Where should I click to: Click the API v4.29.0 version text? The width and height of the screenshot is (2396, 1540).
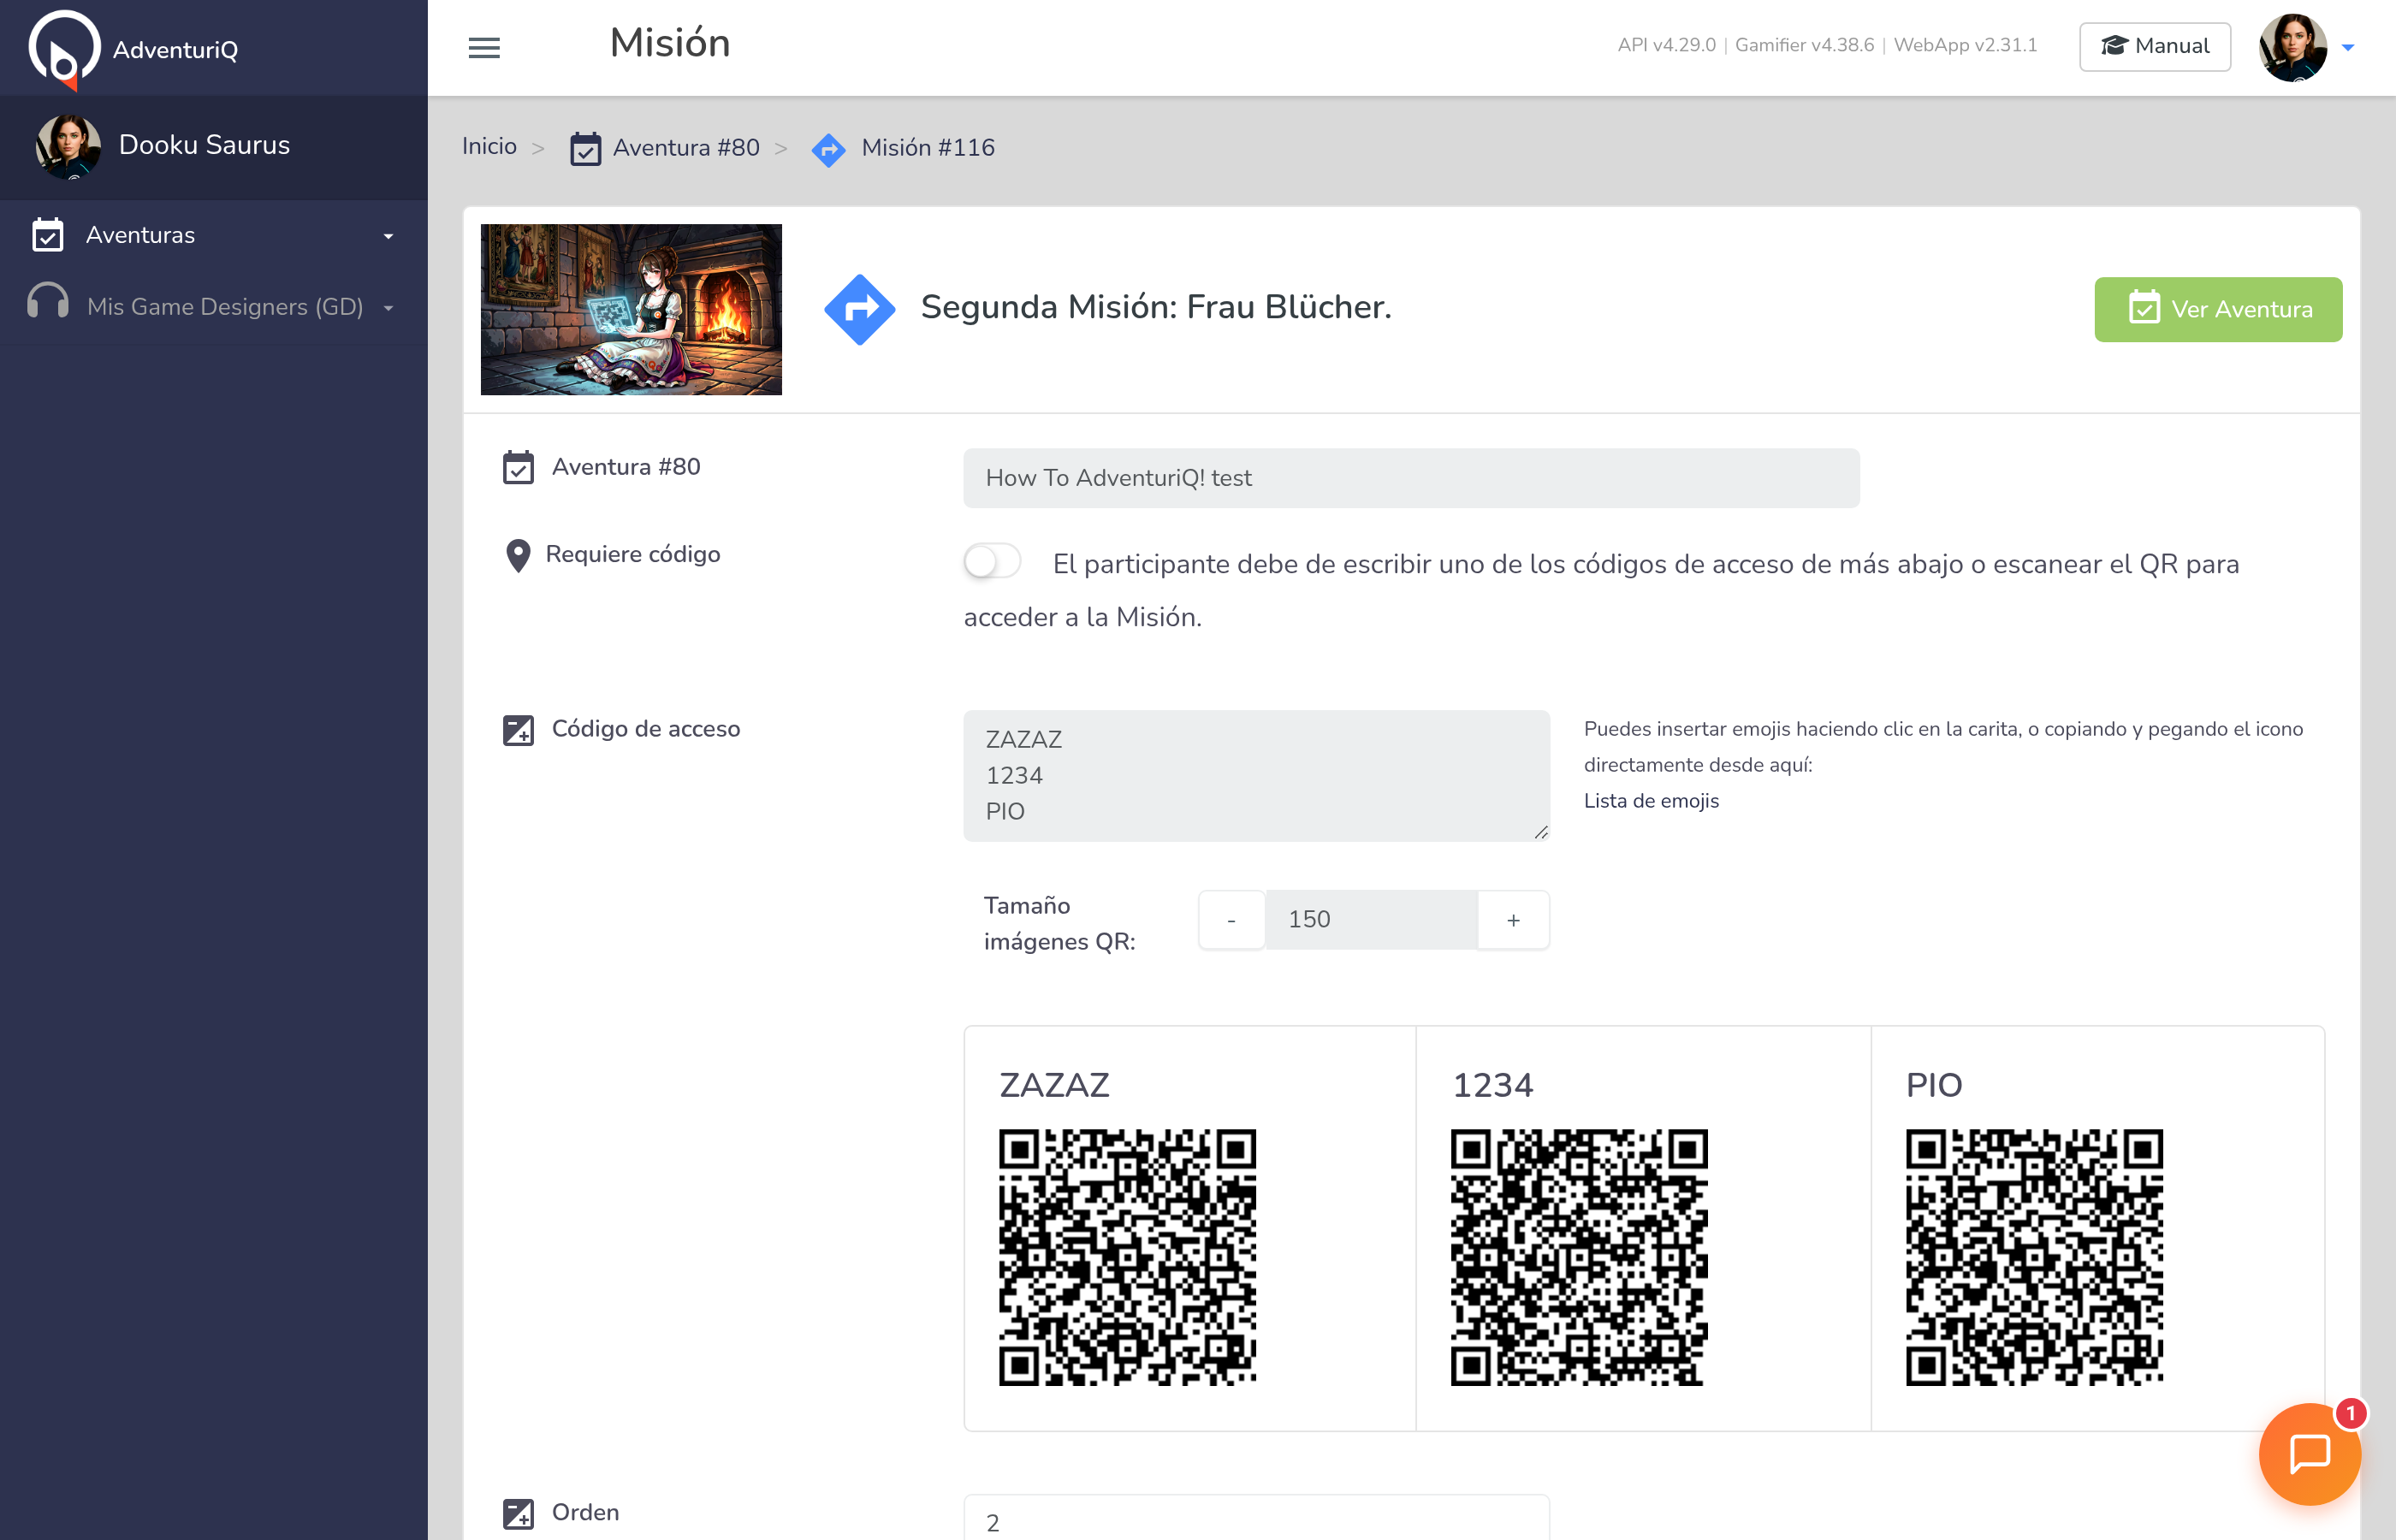point(1666,45)
